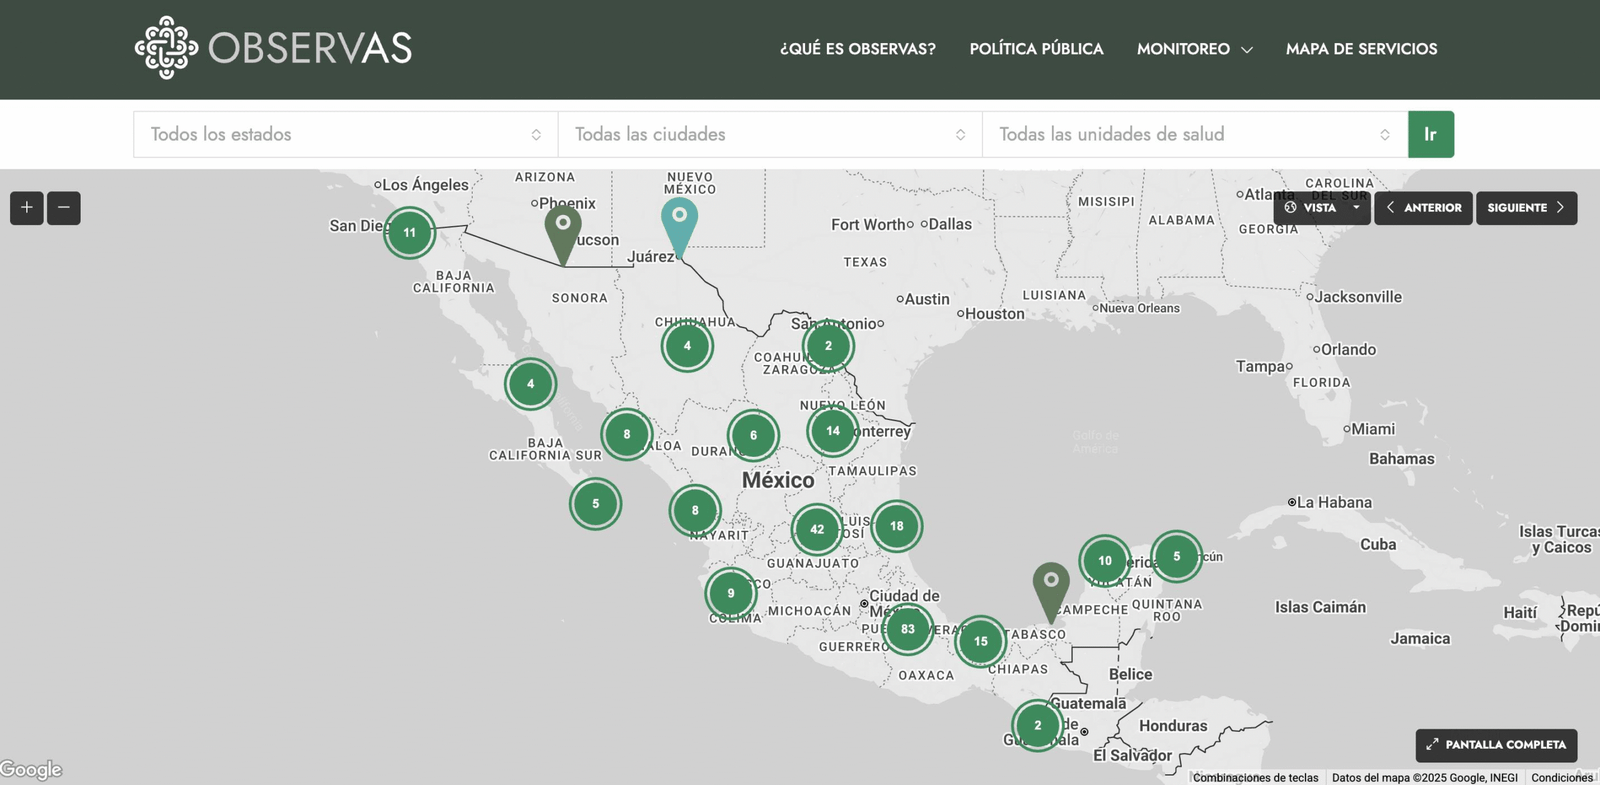The image size is (1600, 785).
Task: Open the MONITOREO menu
Action: point(1194,49)
